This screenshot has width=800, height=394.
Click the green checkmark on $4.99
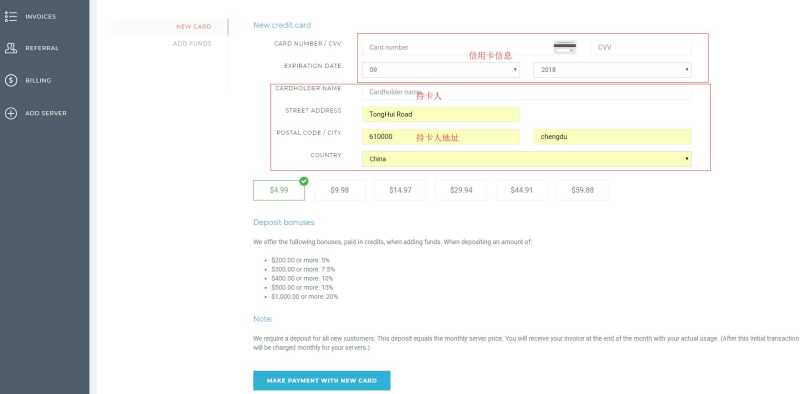(304, 181)
